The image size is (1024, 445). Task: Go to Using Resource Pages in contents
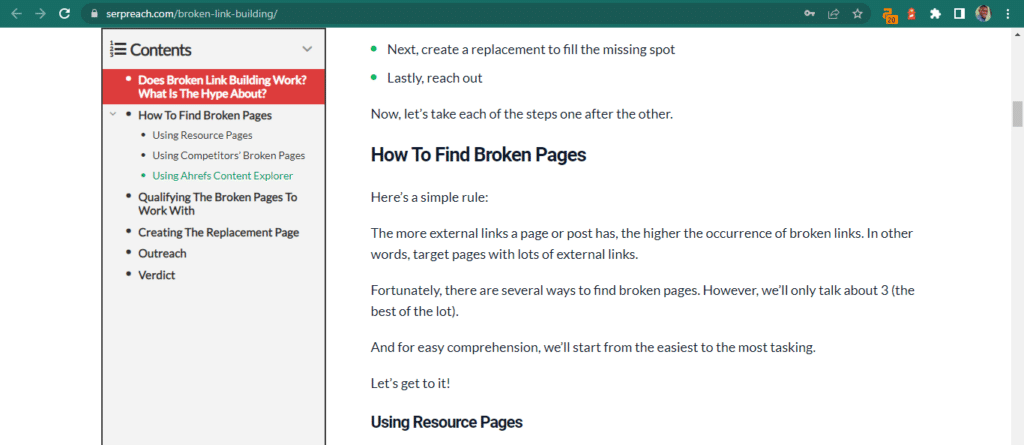tap(202, 136)
